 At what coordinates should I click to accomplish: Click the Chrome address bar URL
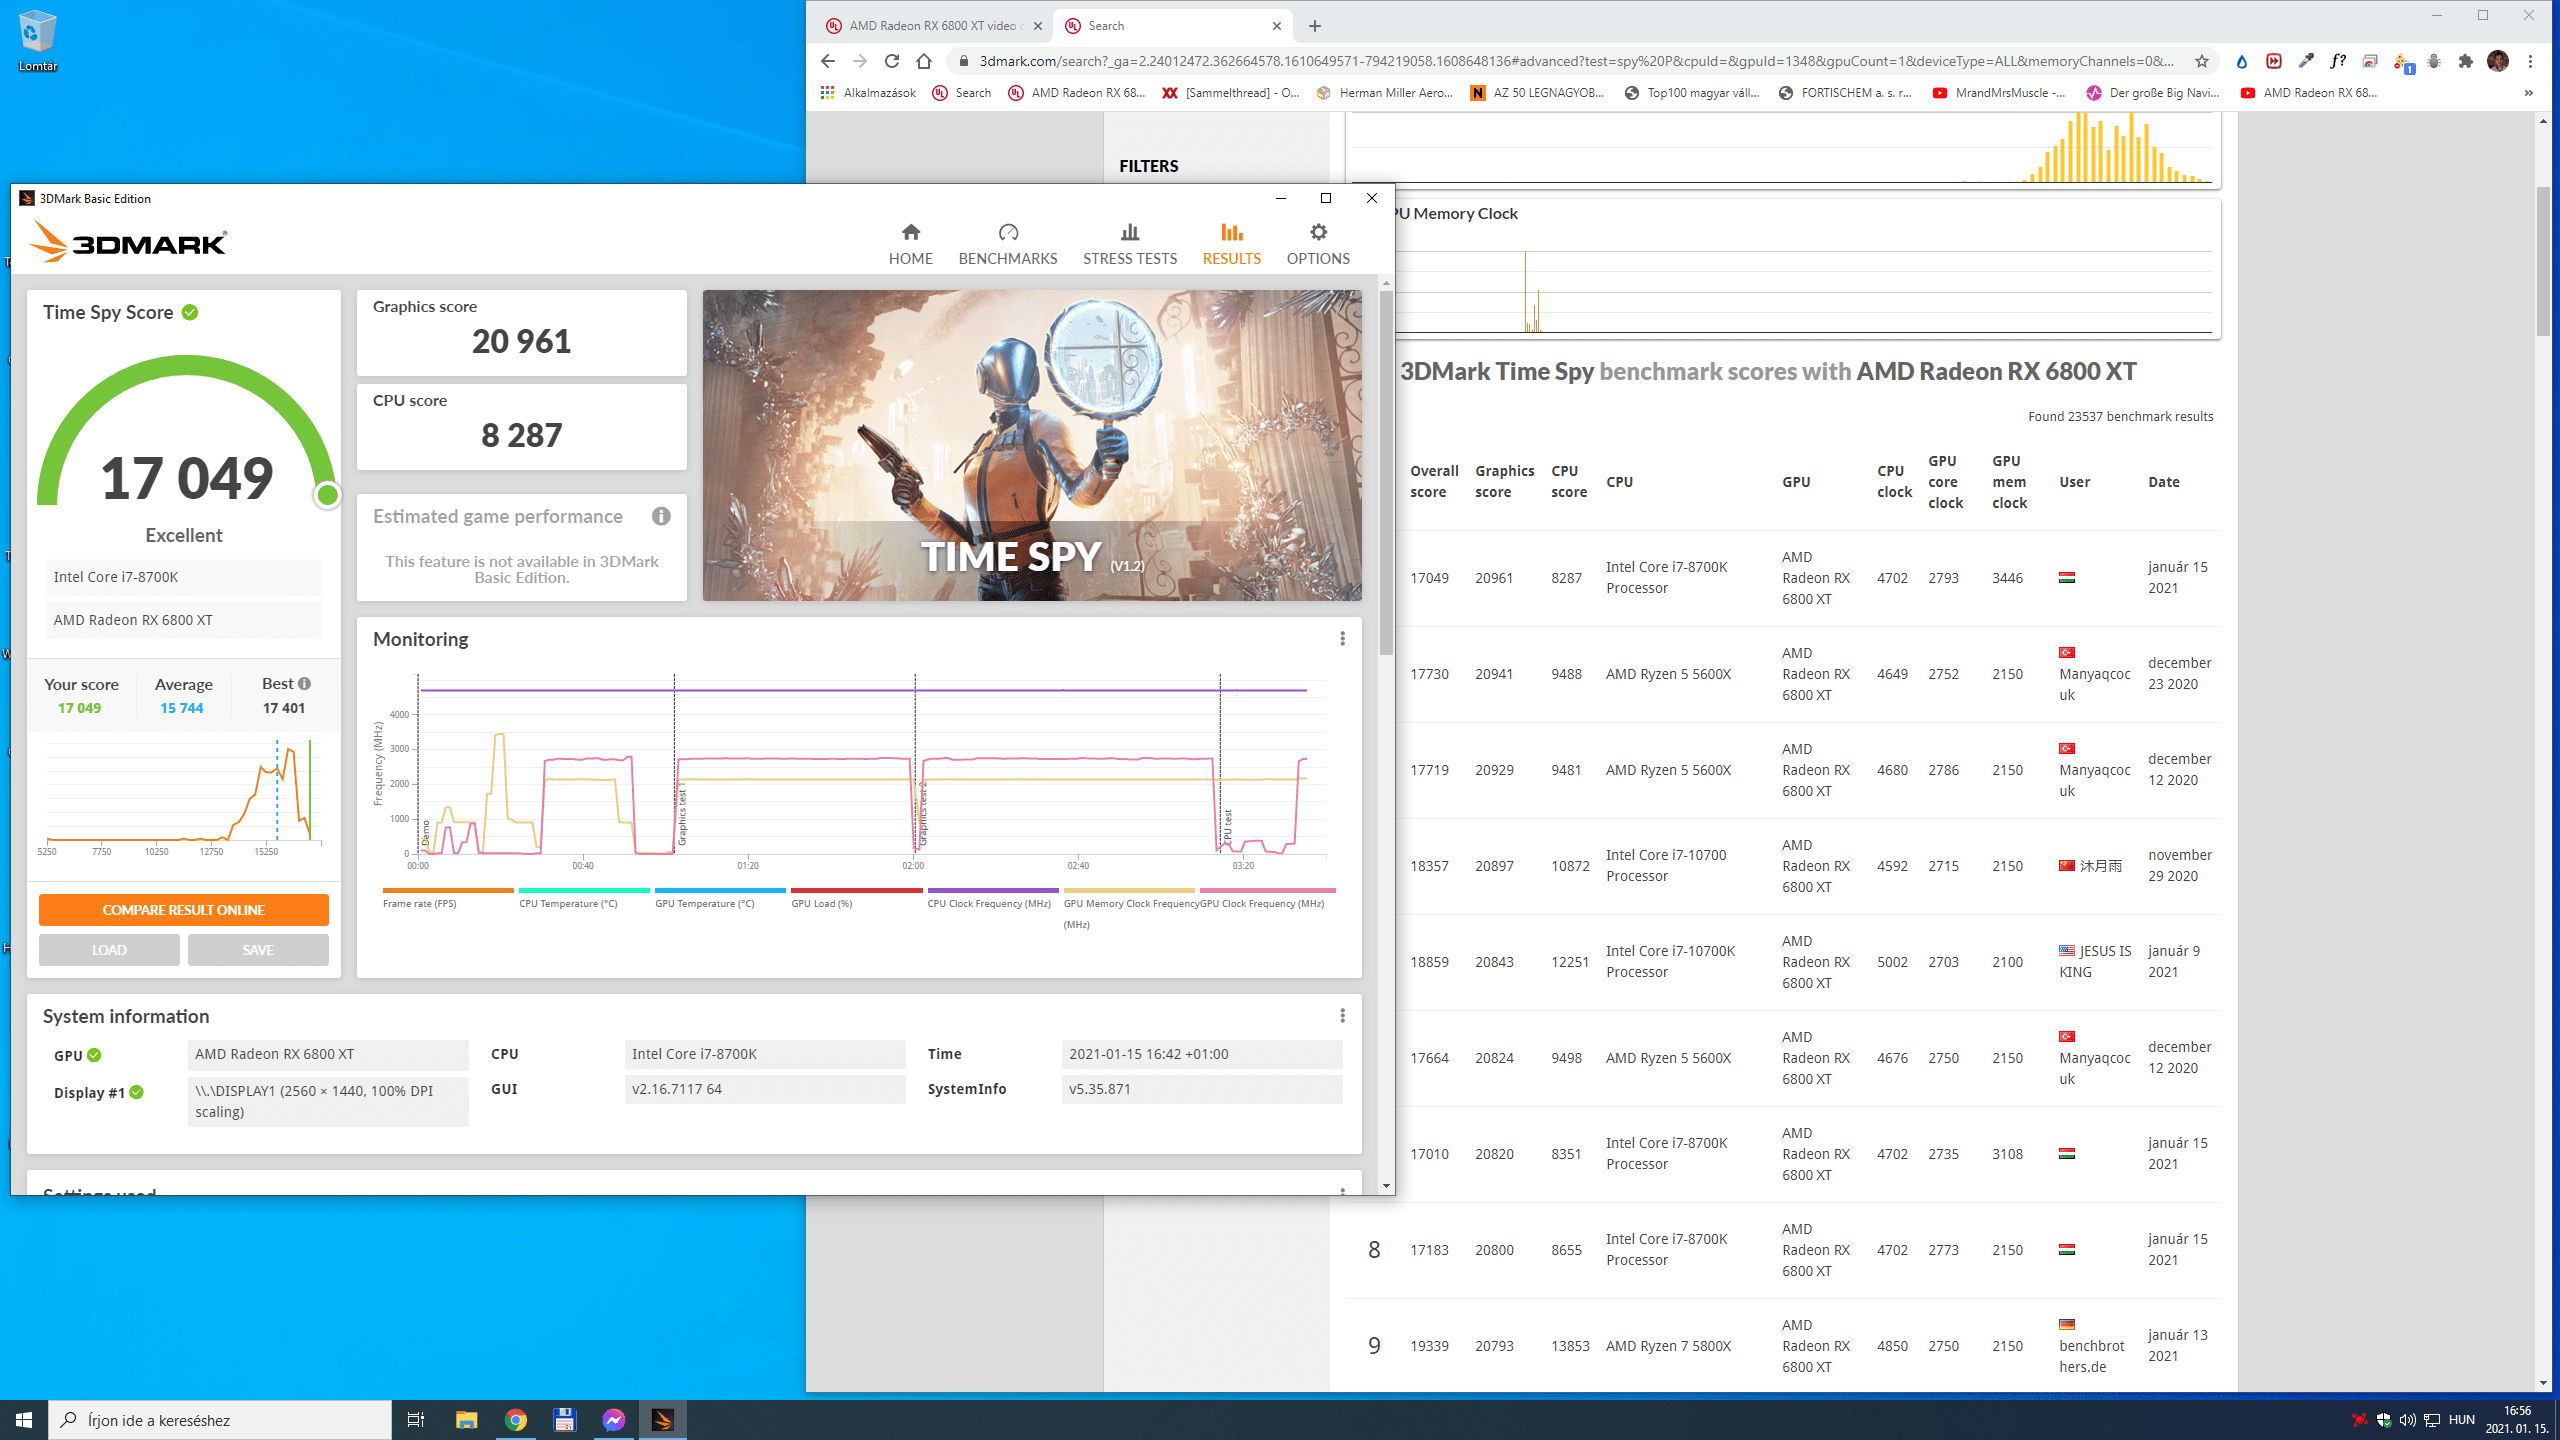pyautogui.click(x=1576, y=61)
